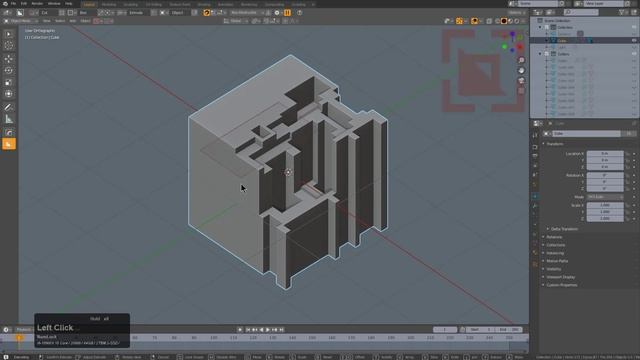Open the File menu
The width and height of the screenshot is (640, 360).
coord(13,4)
